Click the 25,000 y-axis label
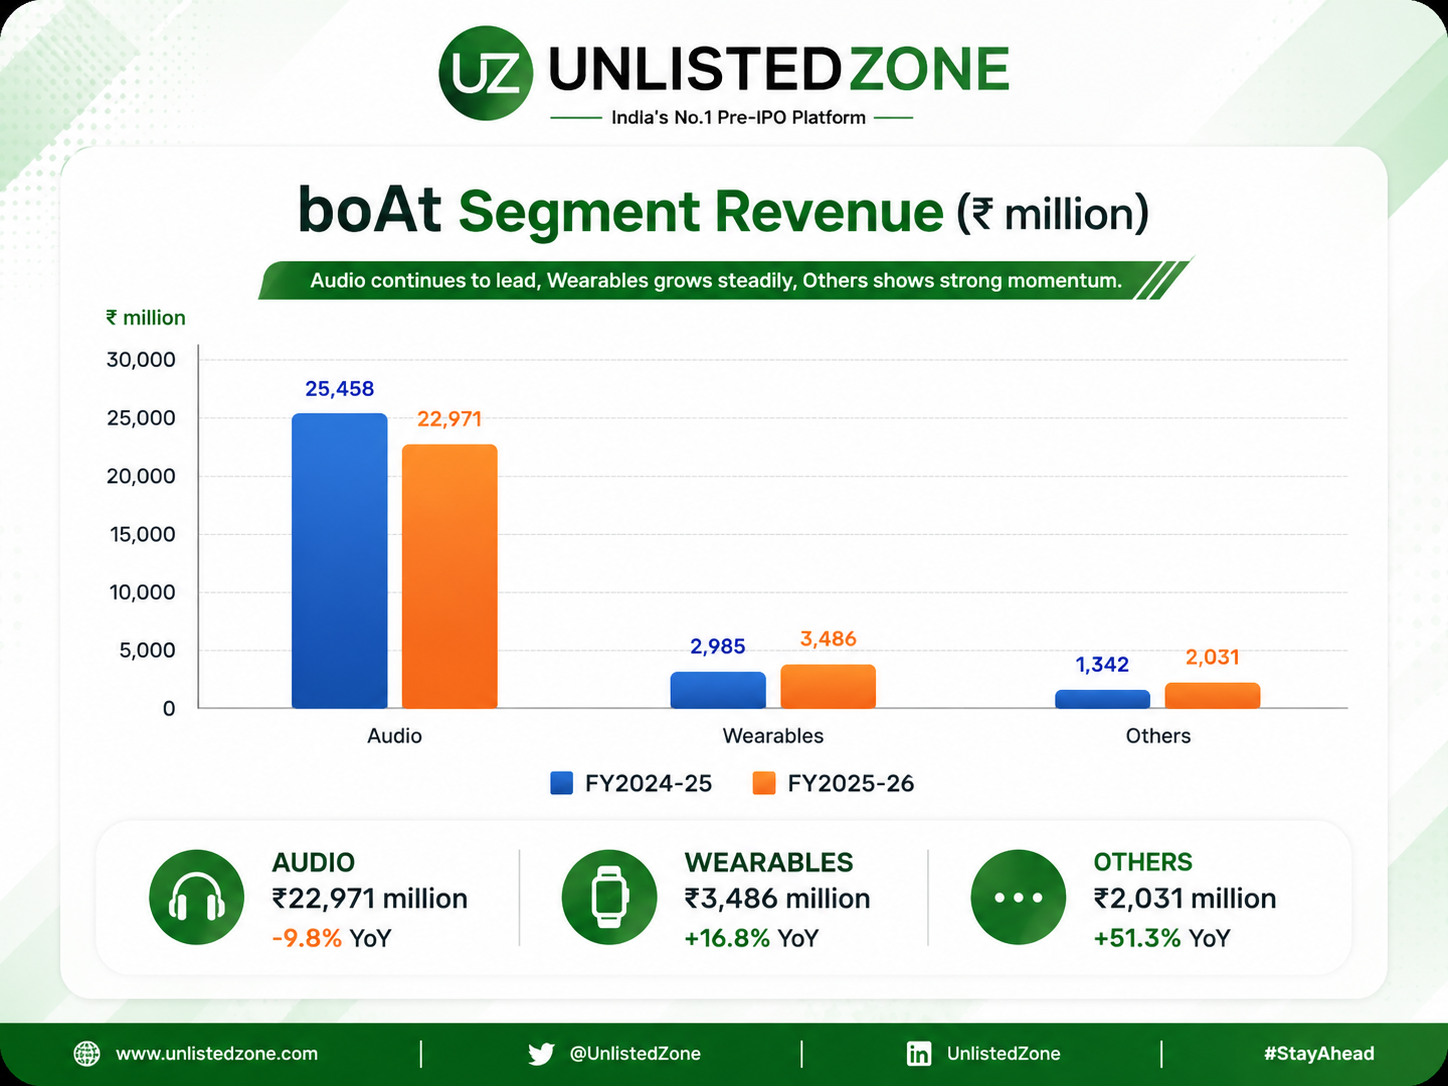 tap(141, 418)
